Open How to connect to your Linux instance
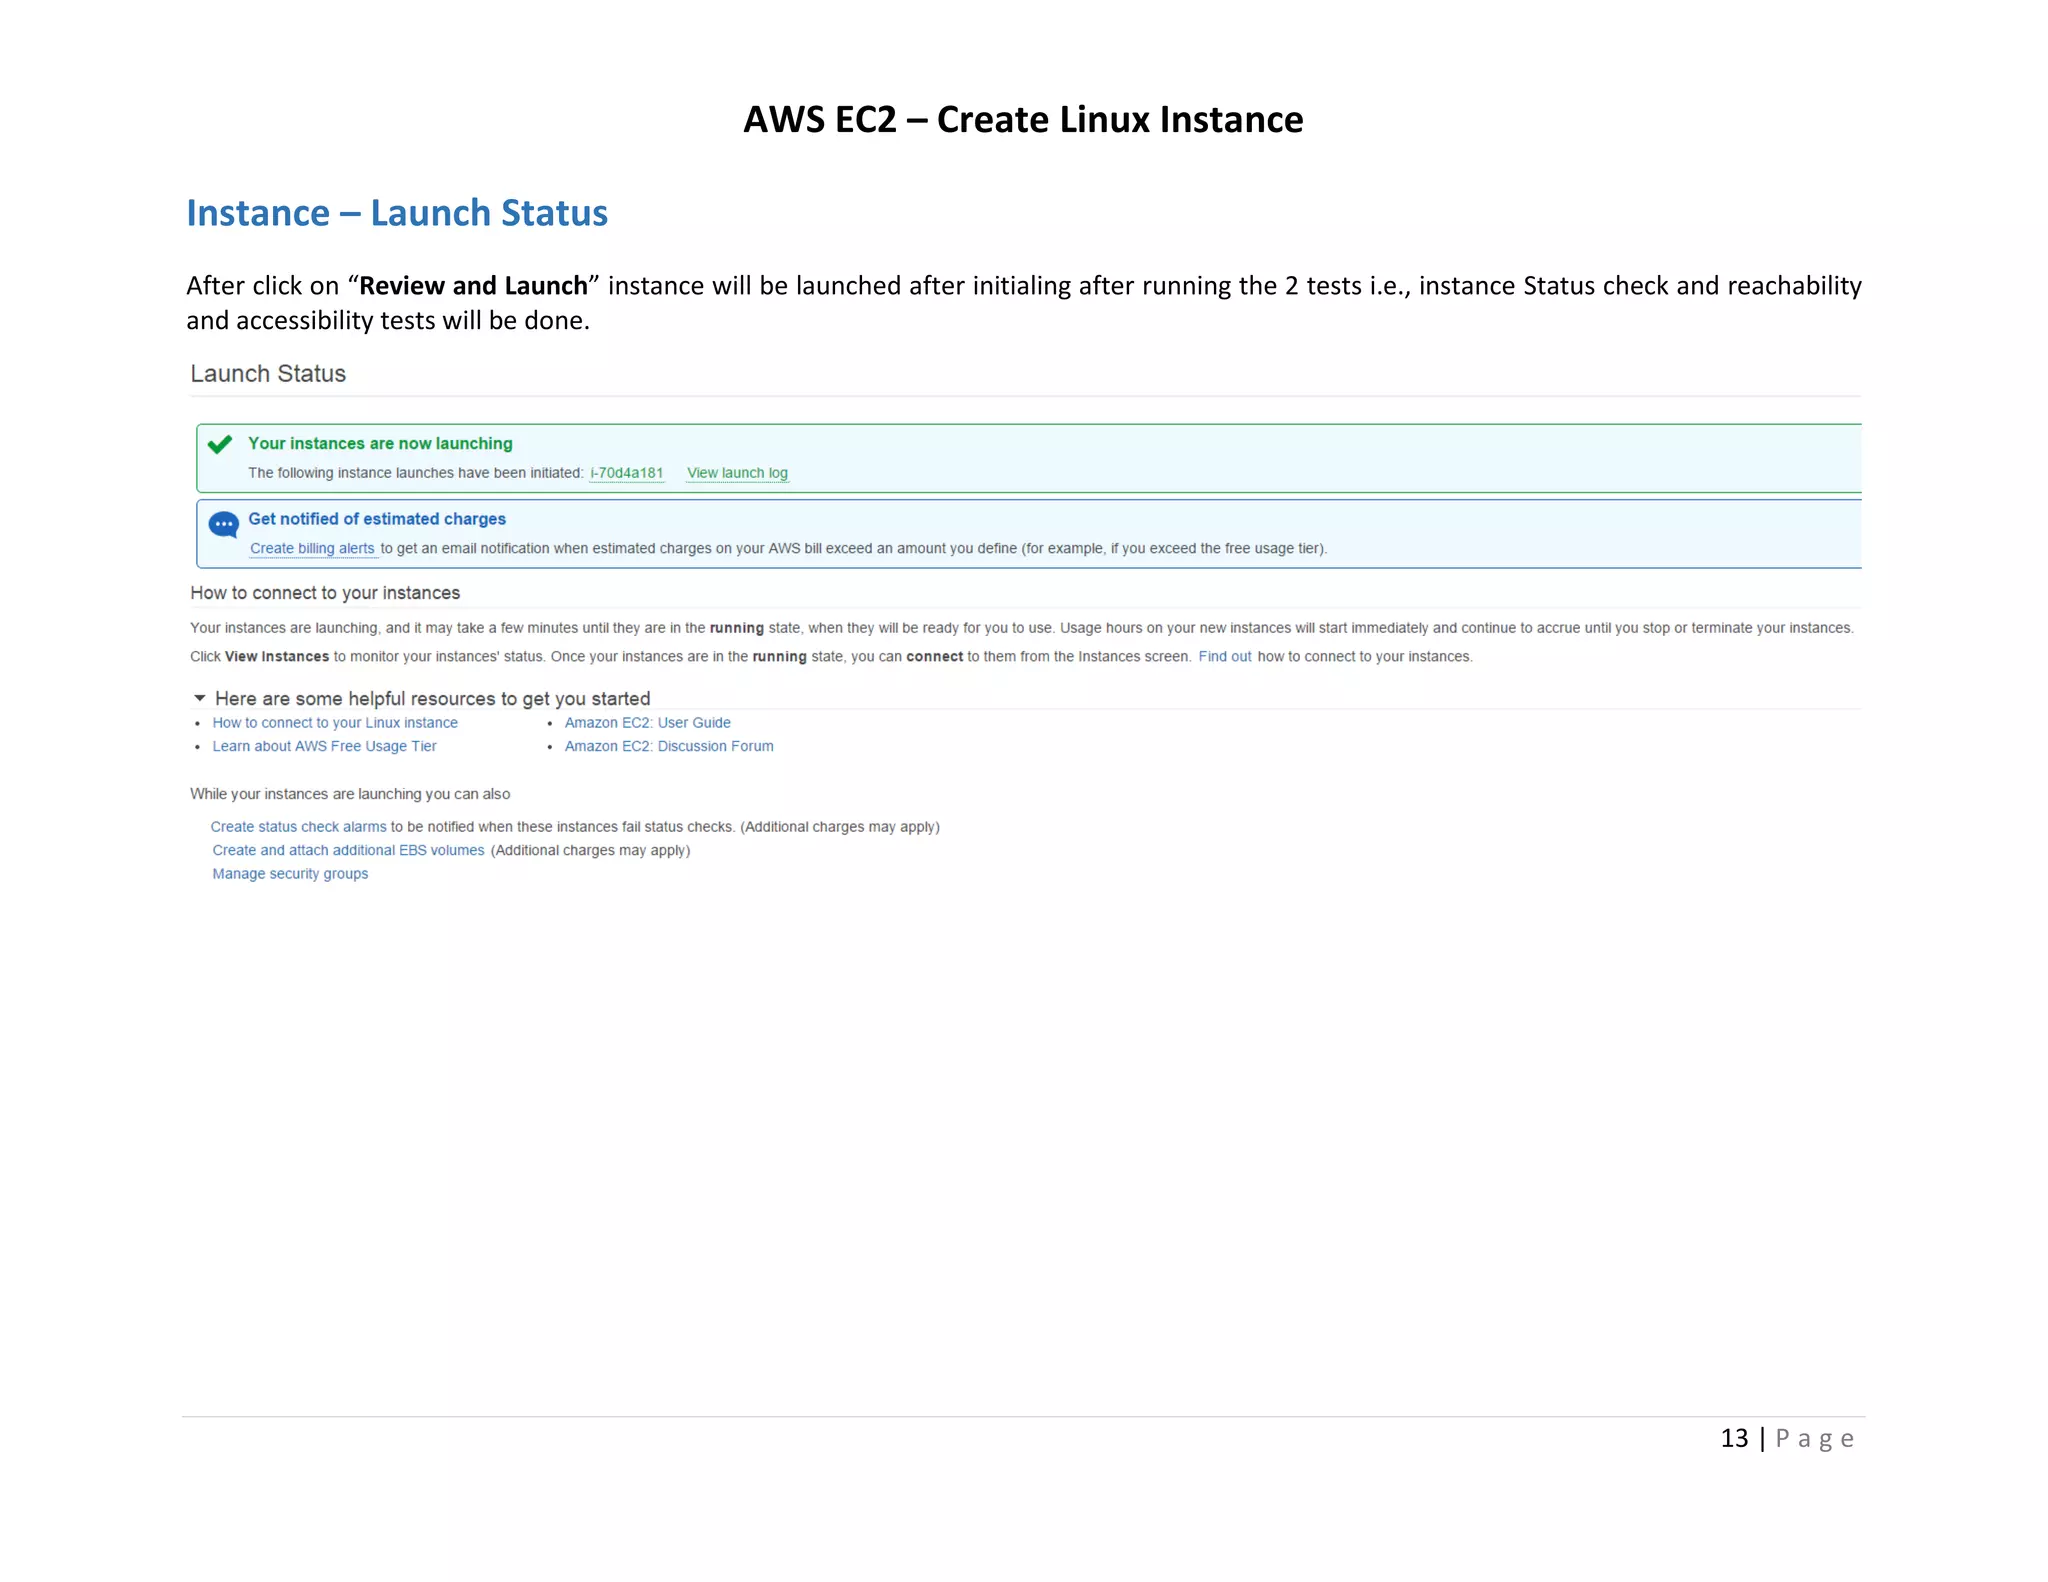 click(x=335, y=723)
